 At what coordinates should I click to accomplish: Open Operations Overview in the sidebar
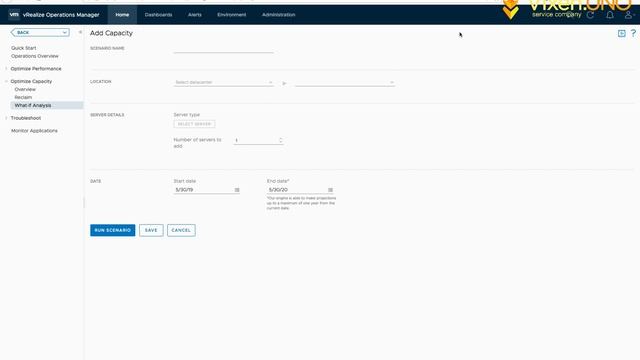pos(35,56)
